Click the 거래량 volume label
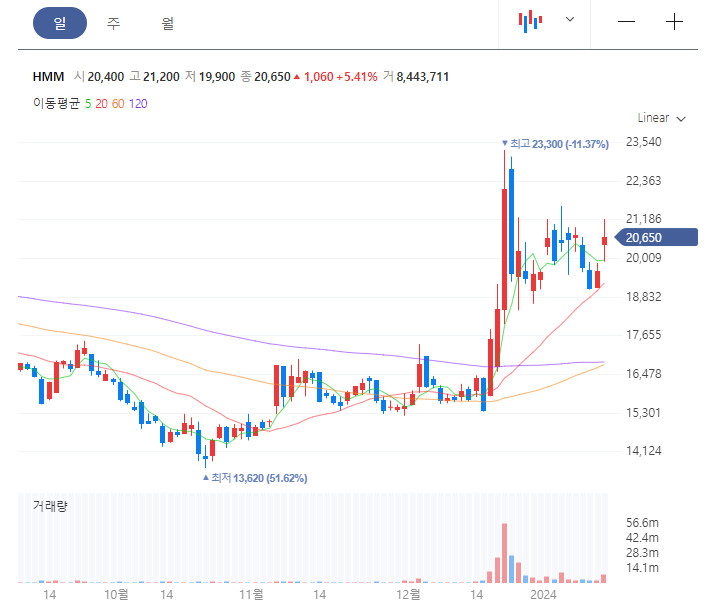 [50, 506]
